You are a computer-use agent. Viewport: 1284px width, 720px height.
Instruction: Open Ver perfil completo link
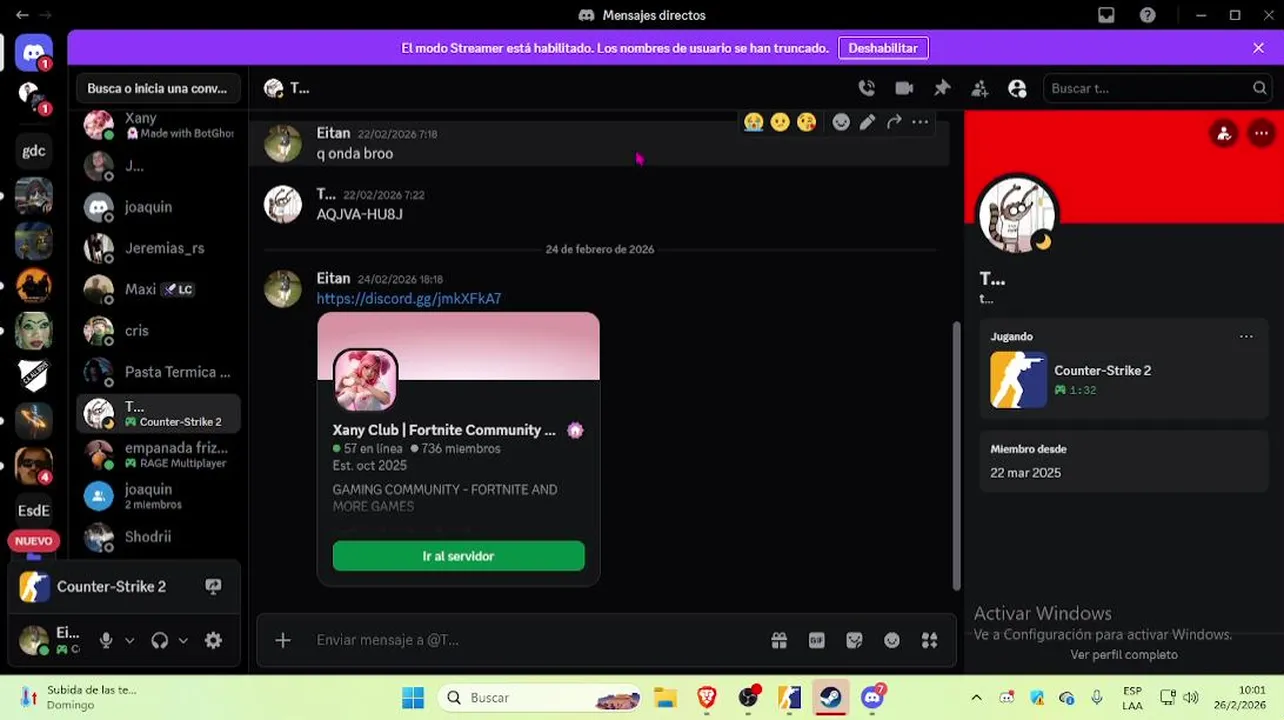pos(1124,654)
